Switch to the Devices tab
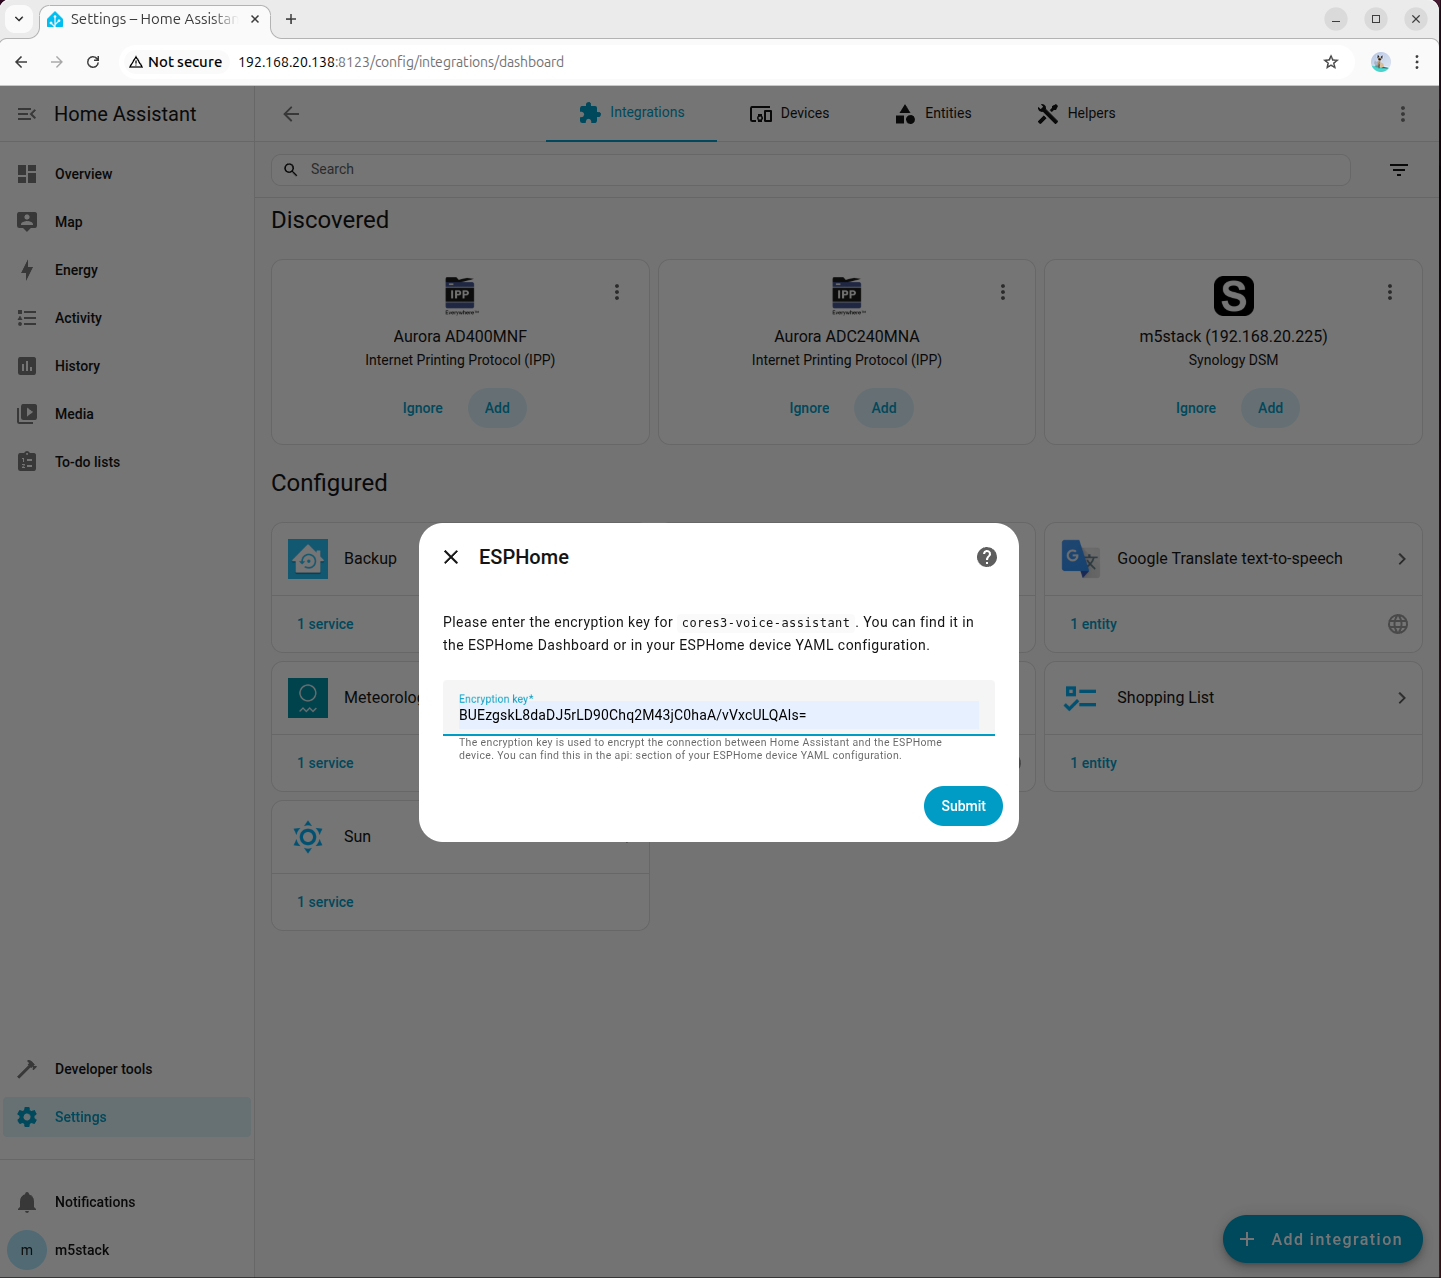1441x1278 pixels. click(789, 113)
